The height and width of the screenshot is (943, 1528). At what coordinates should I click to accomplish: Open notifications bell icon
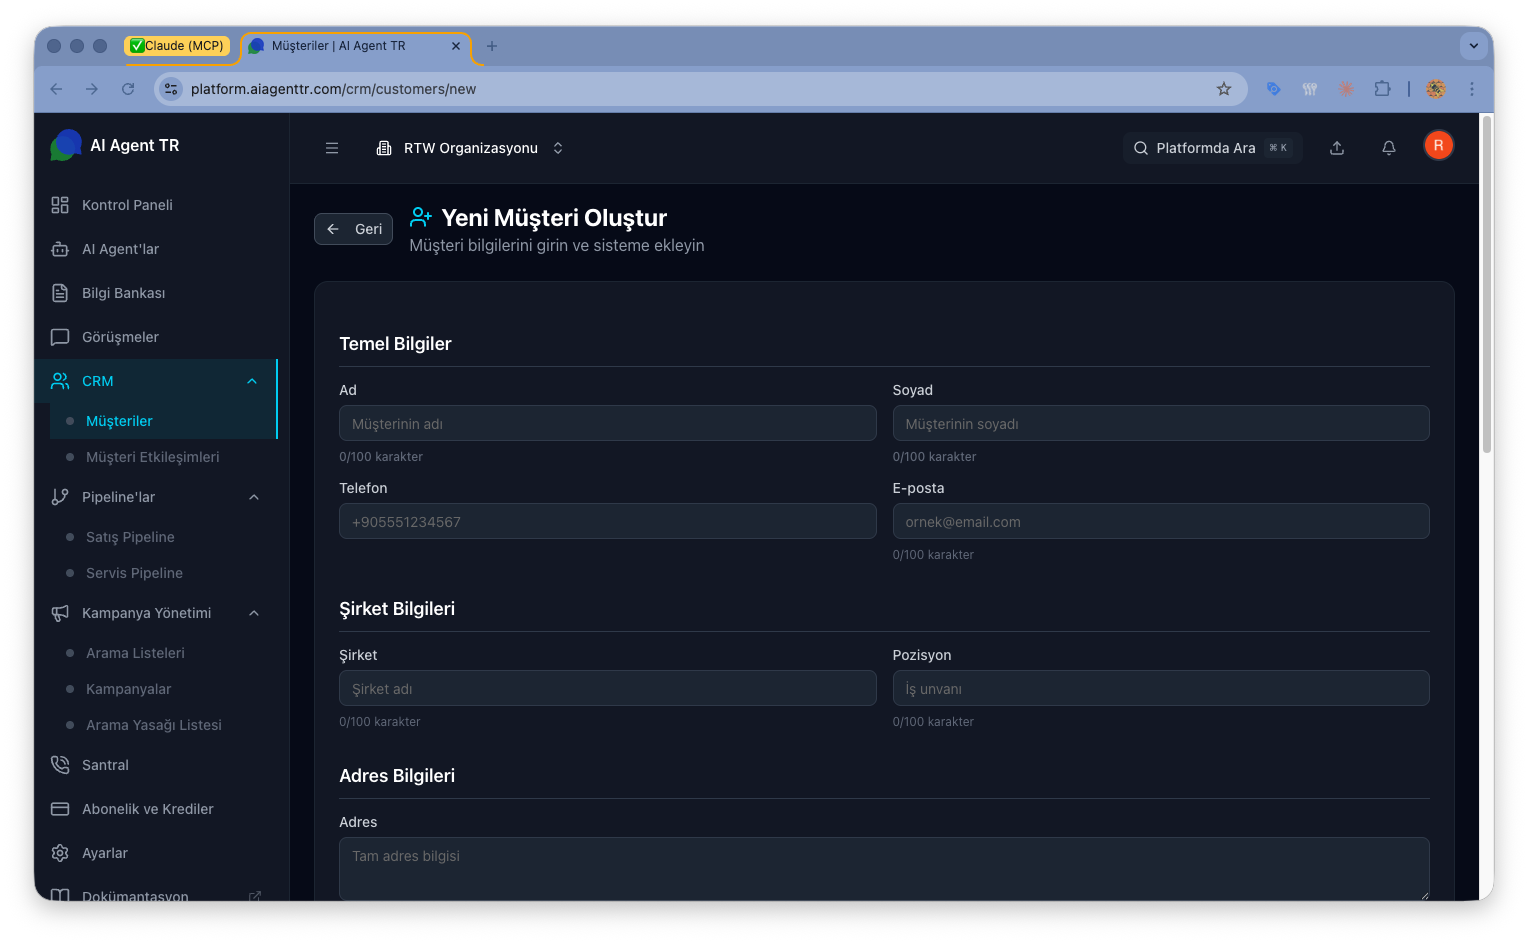(x=1389, y=148)
